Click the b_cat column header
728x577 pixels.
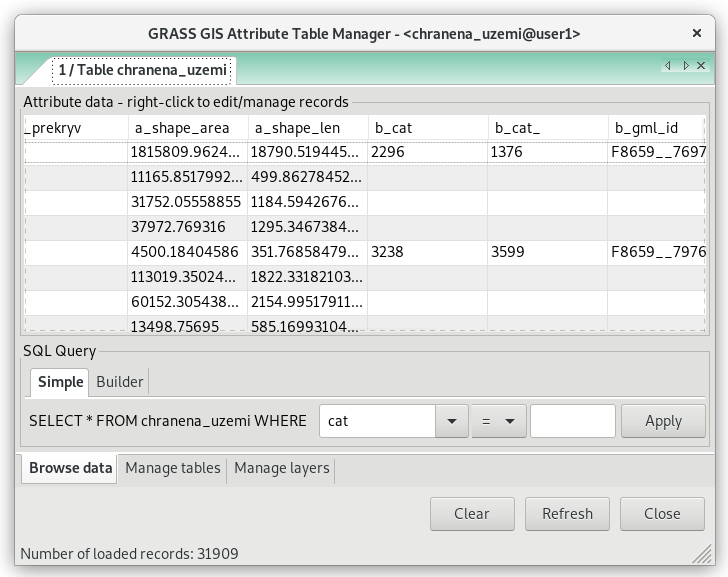[428, 128]
